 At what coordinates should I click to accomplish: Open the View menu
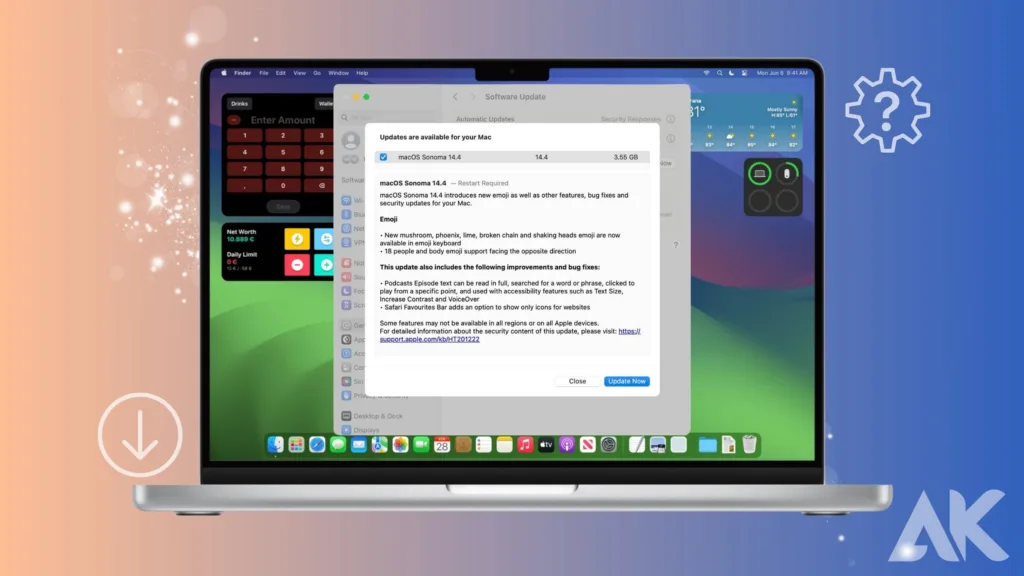(300, 73)
